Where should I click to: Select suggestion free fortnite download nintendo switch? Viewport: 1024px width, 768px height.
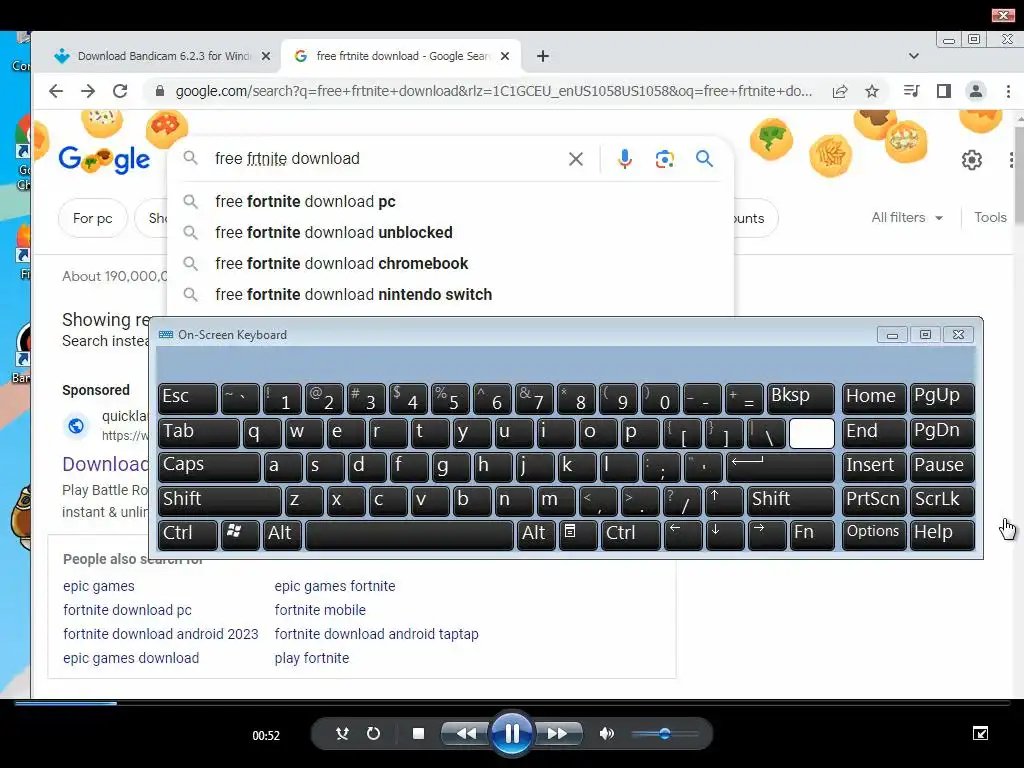[451, 295]
